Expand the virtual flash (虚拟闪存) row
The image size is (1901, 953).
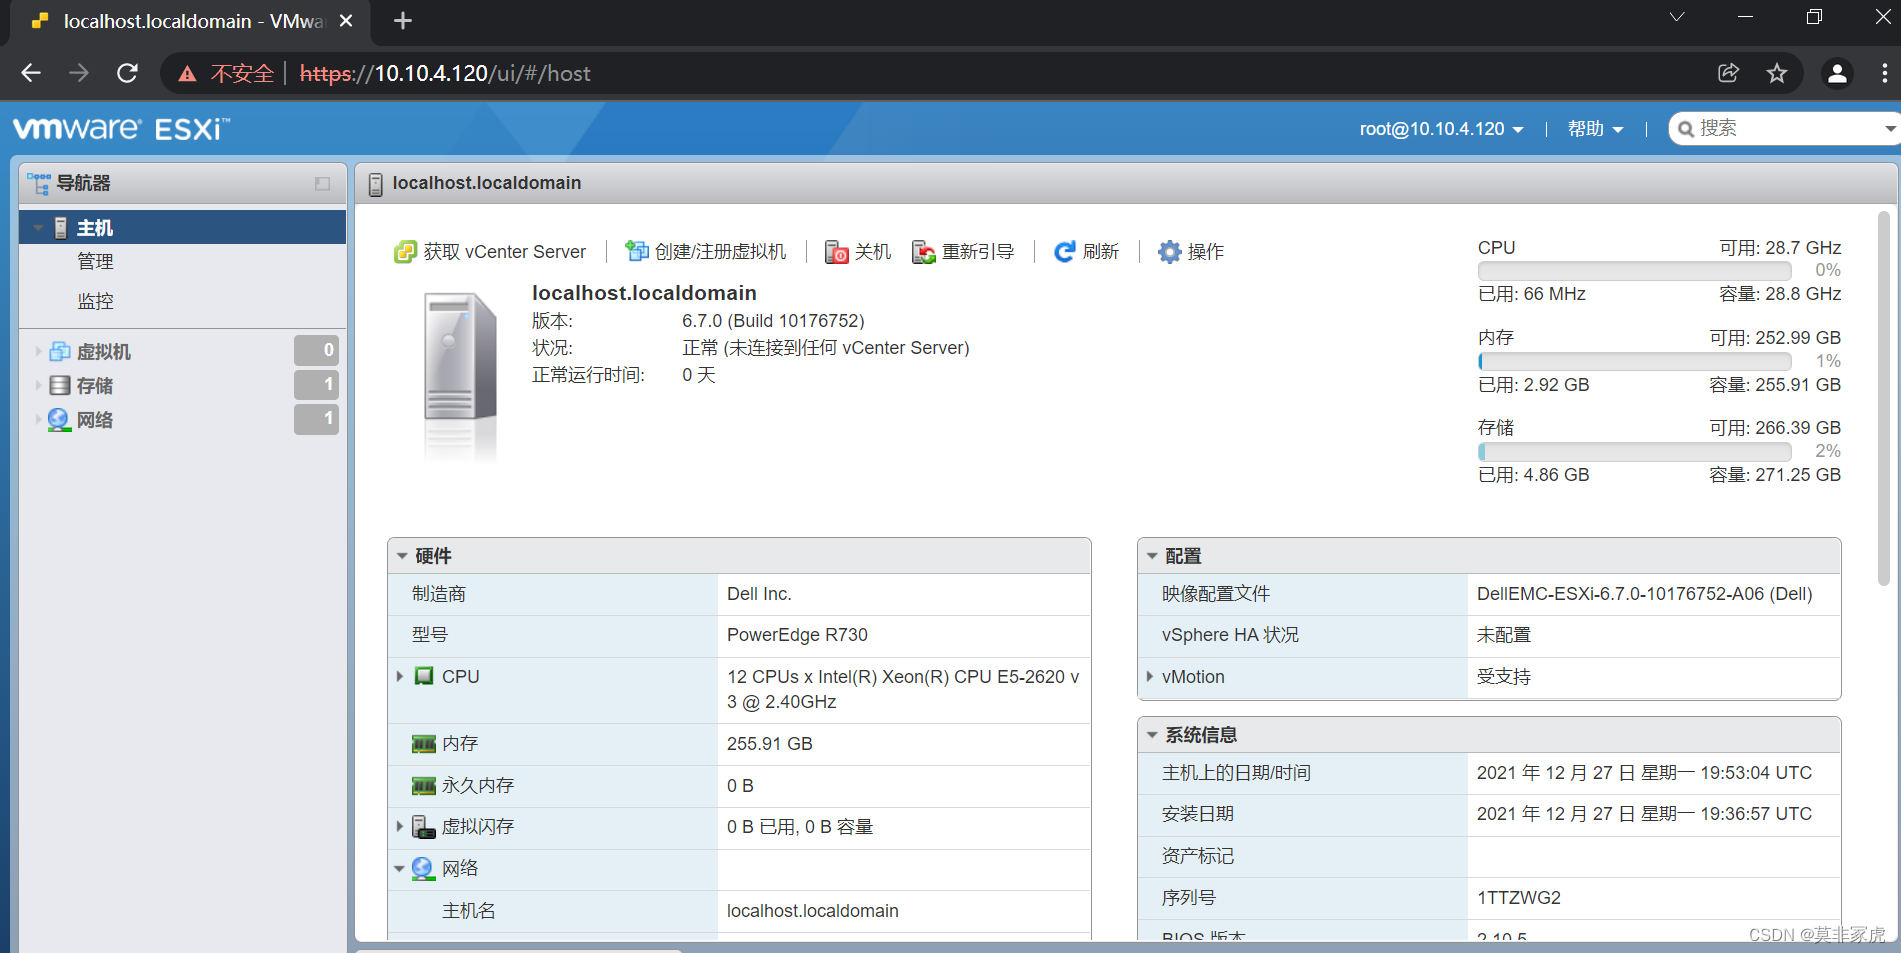click(x=400, y=827)
